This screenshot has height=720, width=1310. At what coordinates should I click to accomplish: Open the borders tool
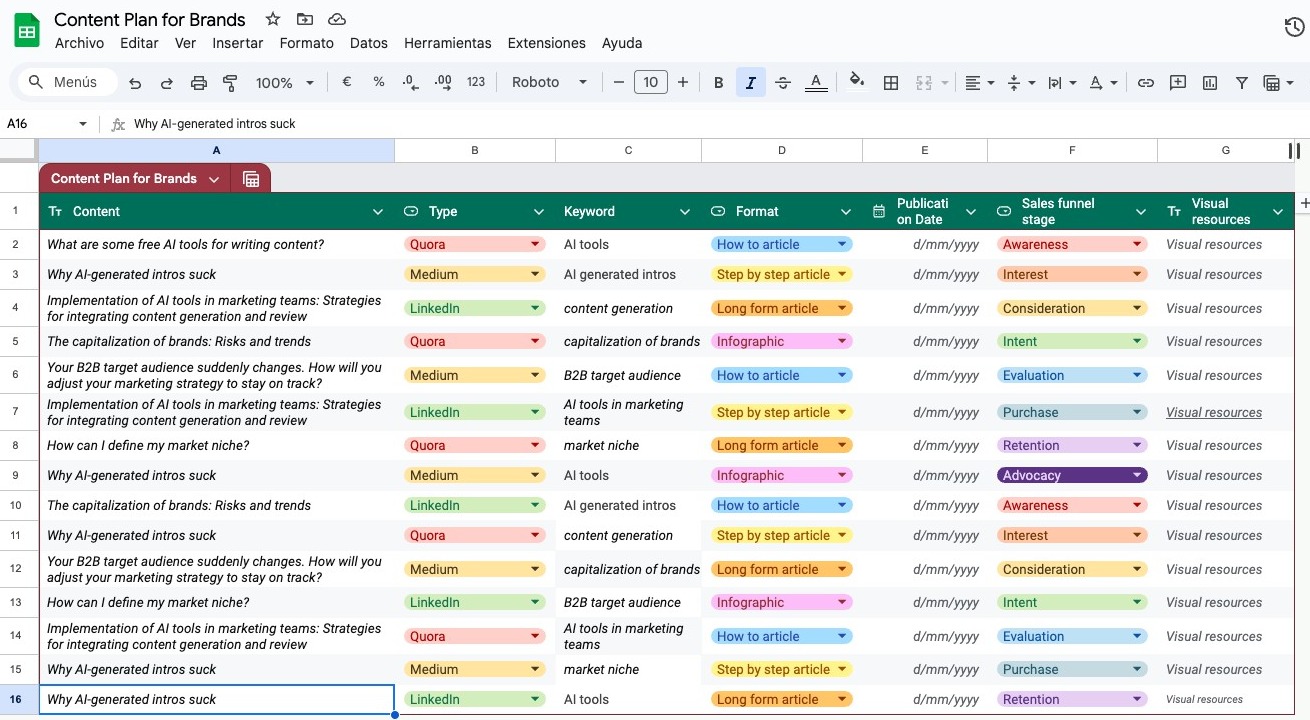pos(891,83)
